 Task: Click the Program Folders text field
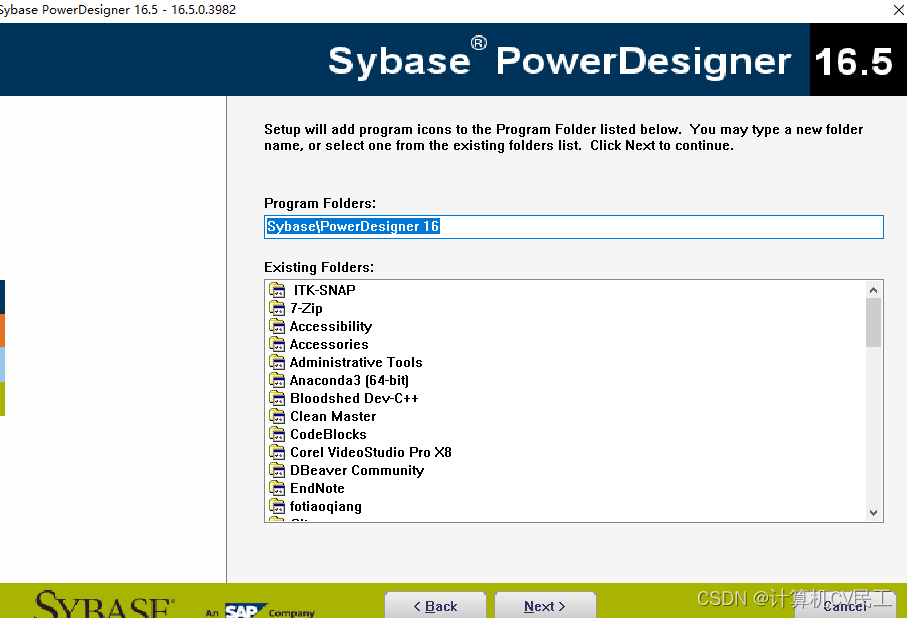[x=574, y=226]
